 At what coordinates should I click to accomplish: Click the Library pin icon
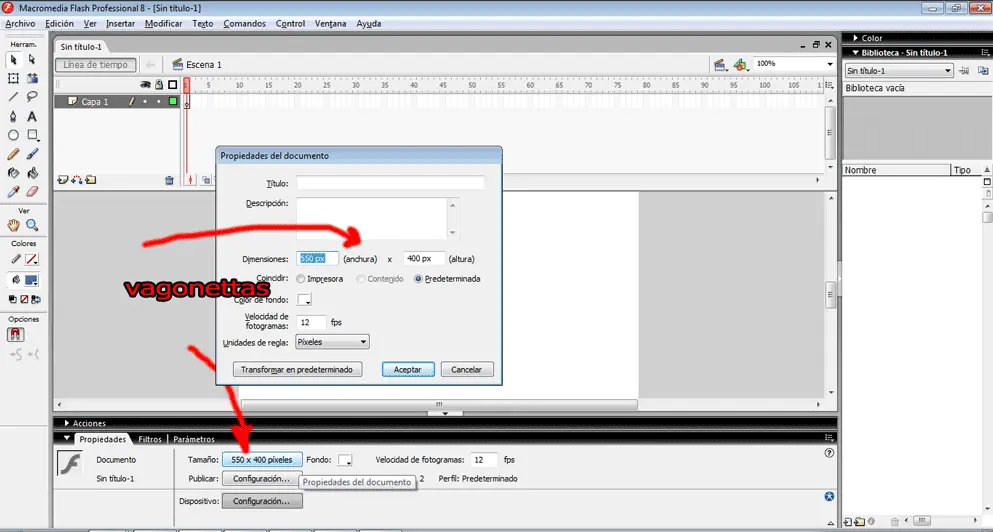tap(964, 71)
